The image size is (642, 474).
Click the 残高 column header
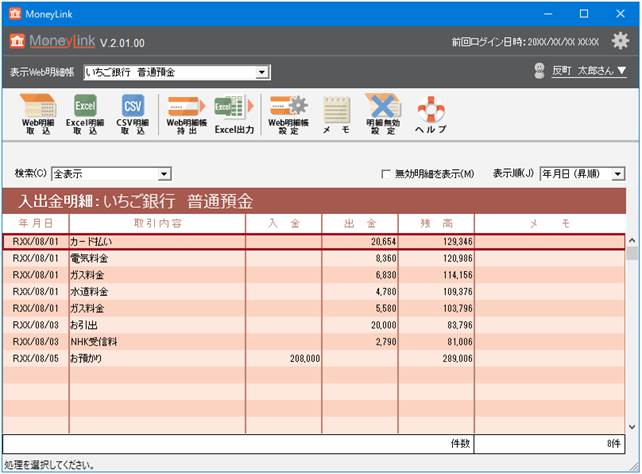pos(436,223)
